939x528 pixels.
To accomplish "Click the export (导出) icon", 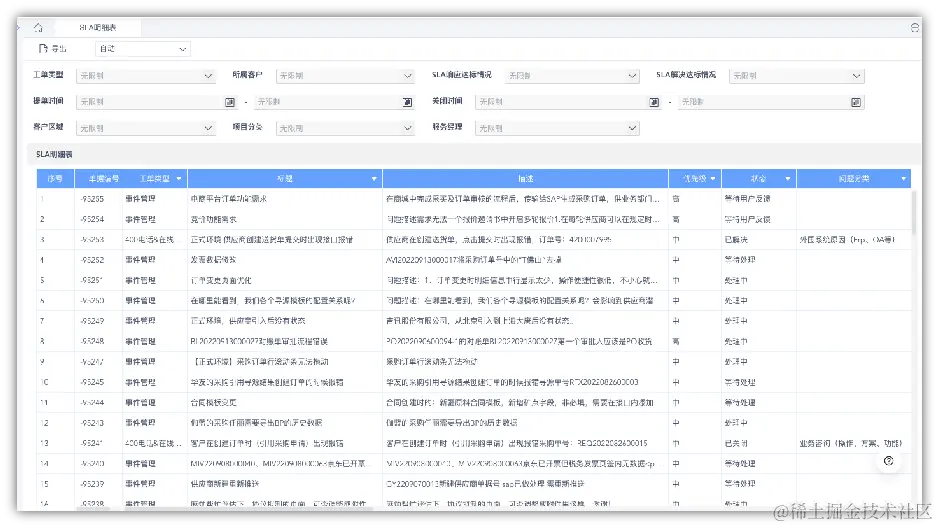I will (x=43, y=48).
